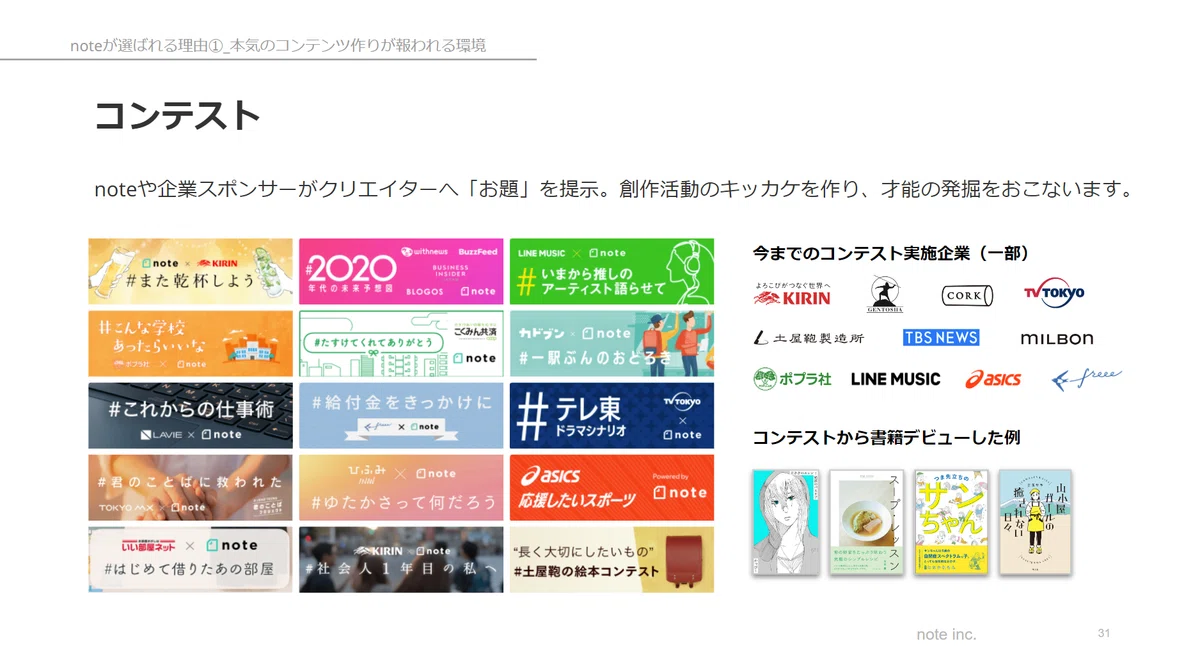Open the #また乾杯しよう contest banner

[191, 271]
